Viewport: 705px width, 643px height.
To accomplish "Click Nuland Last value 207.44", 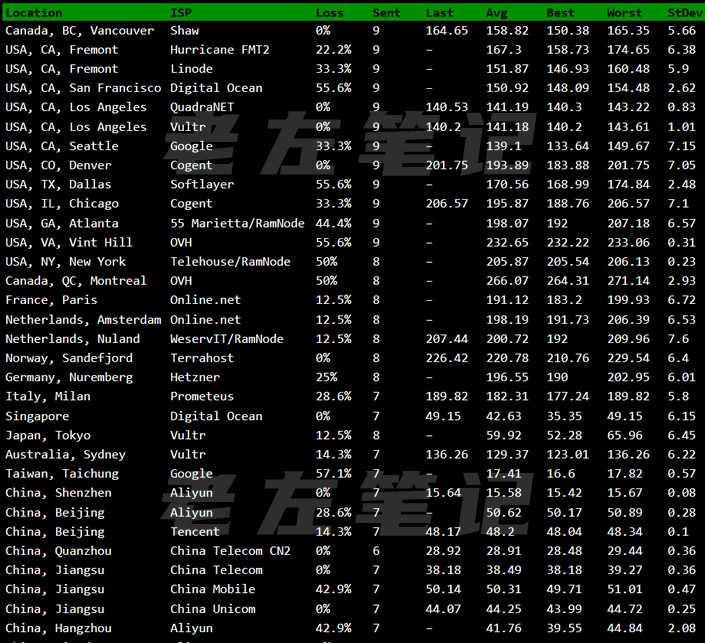I will point(447,339).
